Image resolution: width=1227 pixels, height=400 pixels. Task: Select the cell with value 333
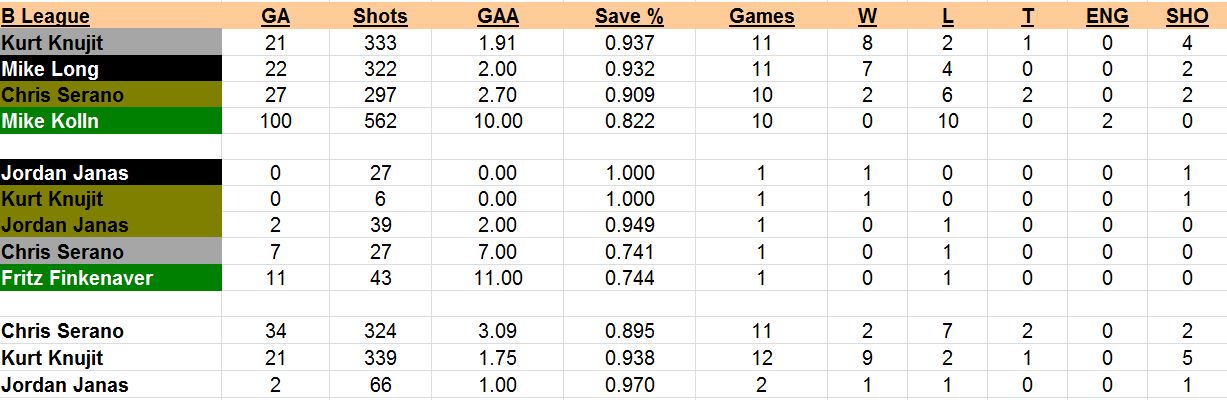tap(380, 43)
